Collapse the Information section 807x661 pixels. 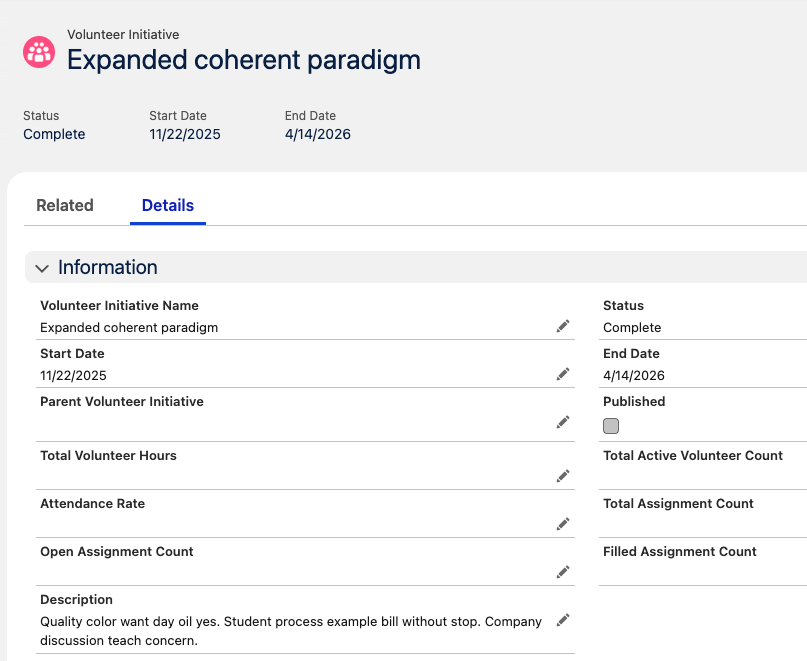tap(42, 268)
